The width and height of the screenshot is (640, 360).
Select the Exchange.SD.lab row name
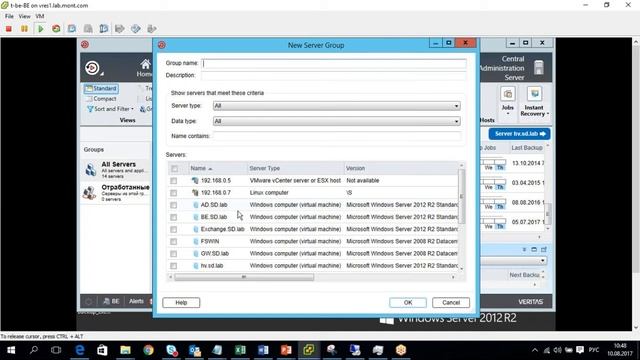pos(222,229)
